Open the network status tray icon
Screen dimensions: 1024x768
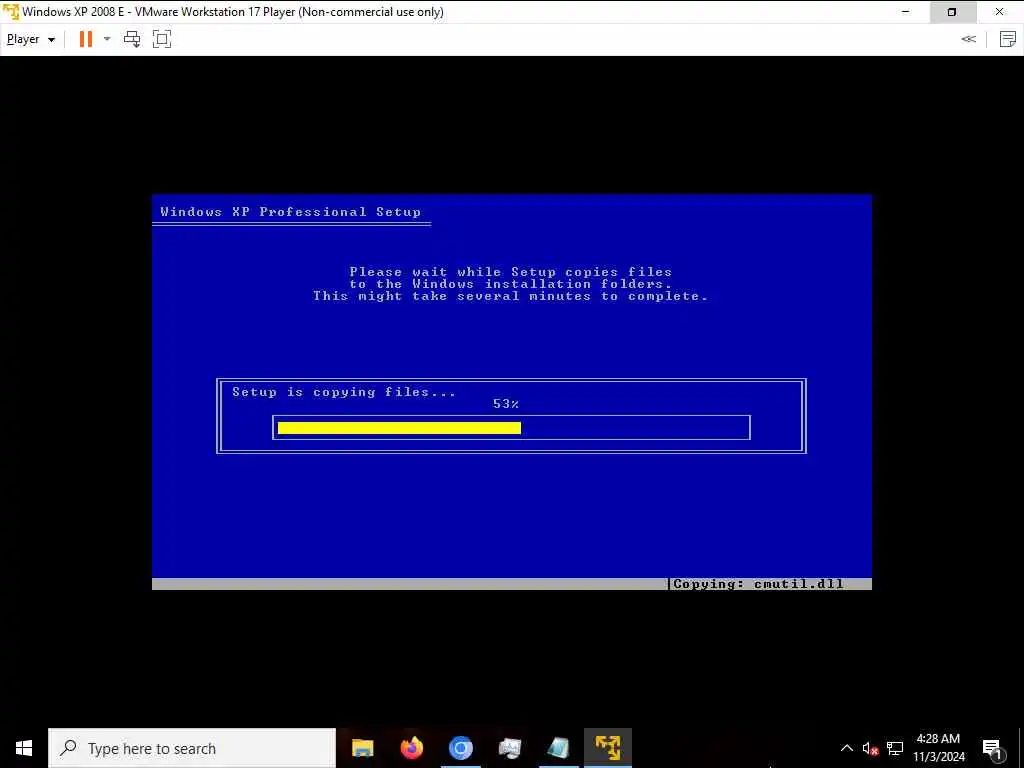[895, 748]
